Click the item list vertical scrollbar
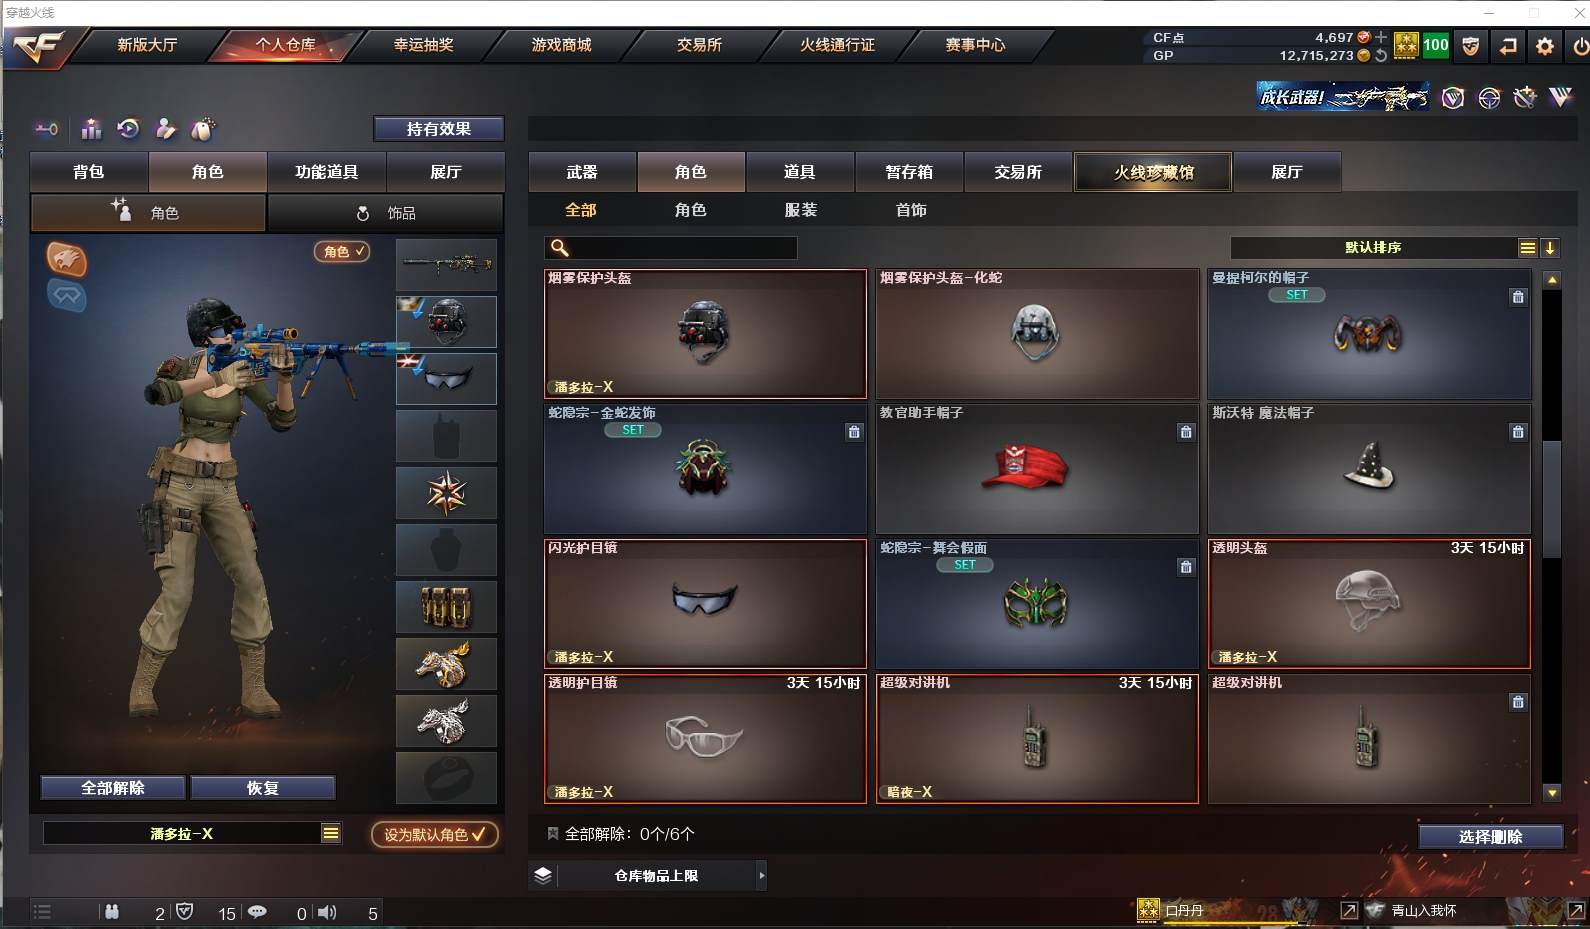Viewport: 1590px width, 929px height. coord(1552,498)
